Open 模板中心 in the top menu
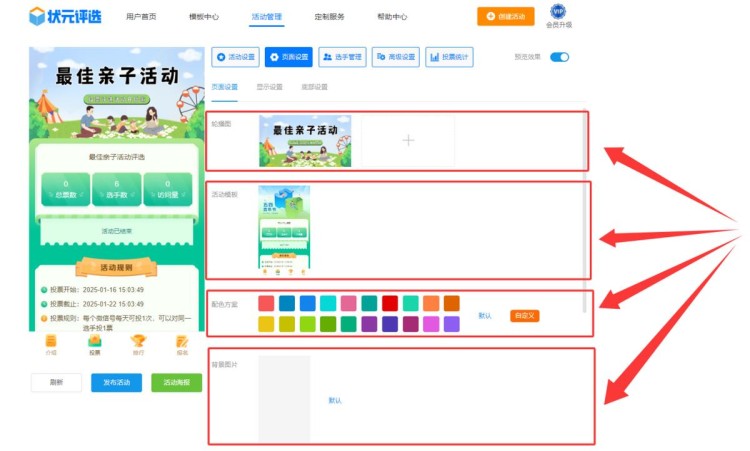This screenshot has width=750, height=451. click(x=203, y=17)
